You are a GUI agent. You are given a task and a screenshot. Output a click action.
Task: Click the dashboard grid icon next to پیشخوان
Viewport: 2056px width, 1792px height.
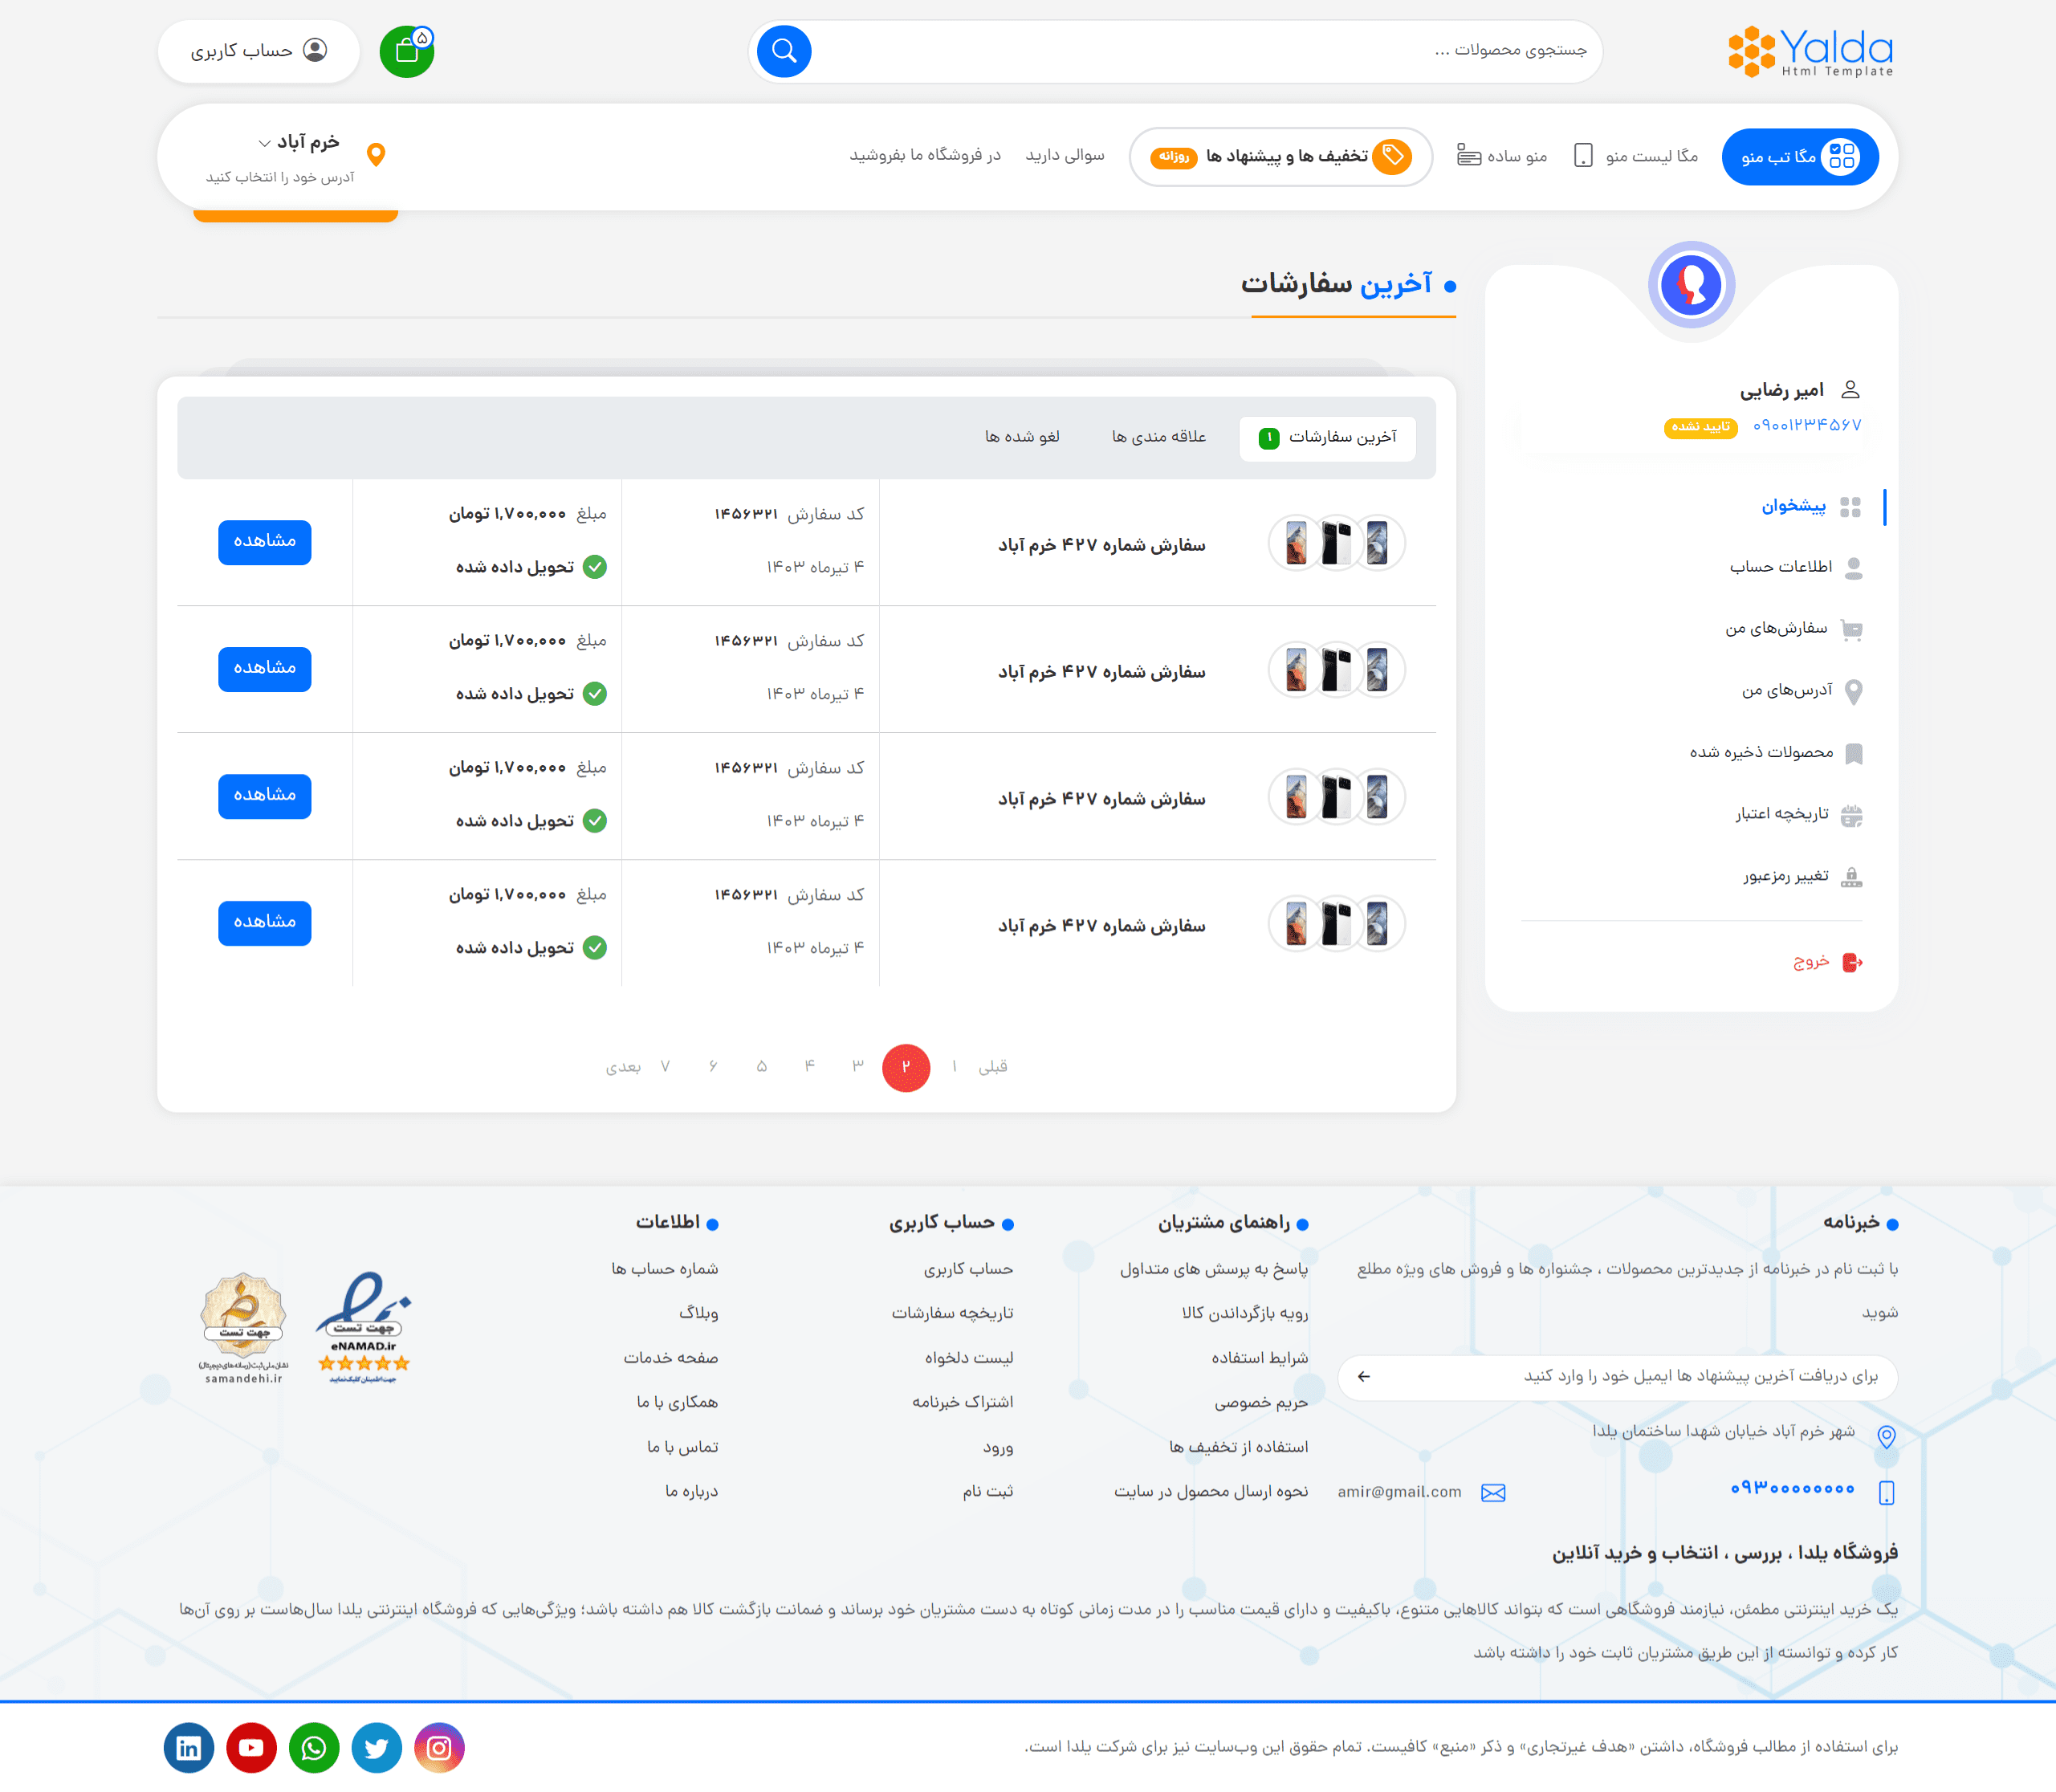pos(1850,507)
